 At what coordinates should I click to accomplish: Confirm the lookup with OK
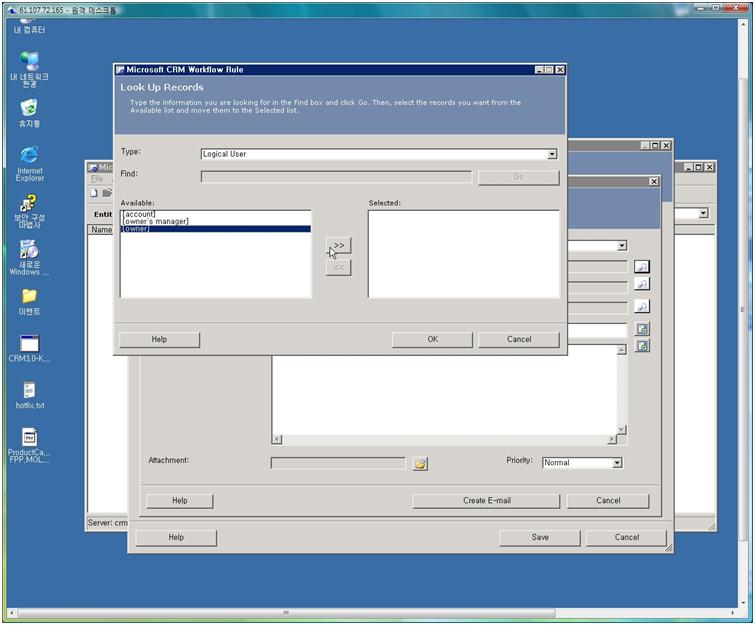point(432,339)
